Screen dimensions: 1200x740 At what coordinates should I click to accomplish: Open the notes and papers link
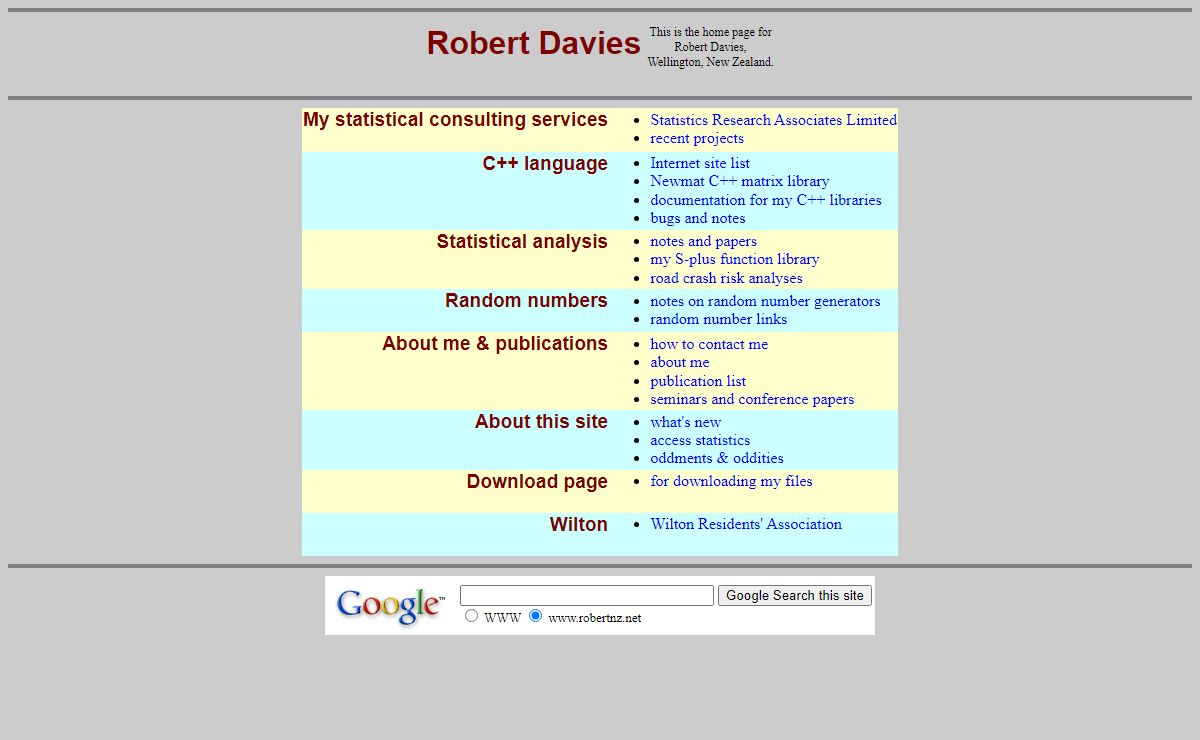703,241
